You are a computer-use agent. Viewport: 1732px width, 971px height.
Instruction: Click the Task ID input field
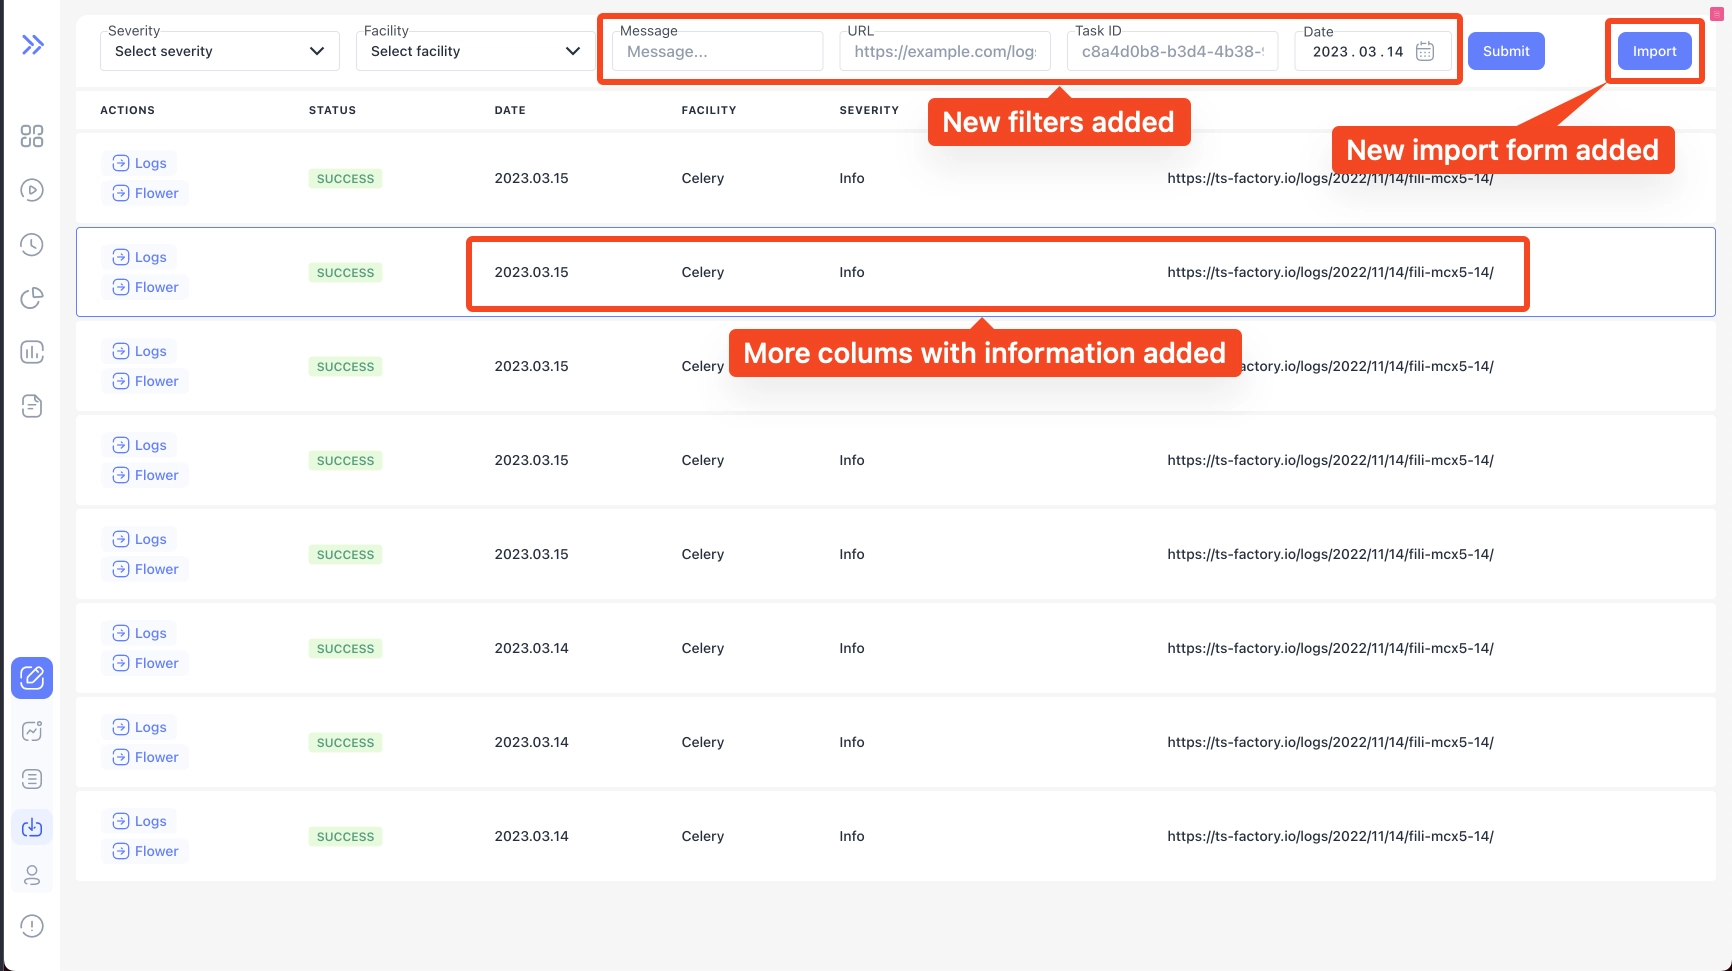click(1172, 51)
